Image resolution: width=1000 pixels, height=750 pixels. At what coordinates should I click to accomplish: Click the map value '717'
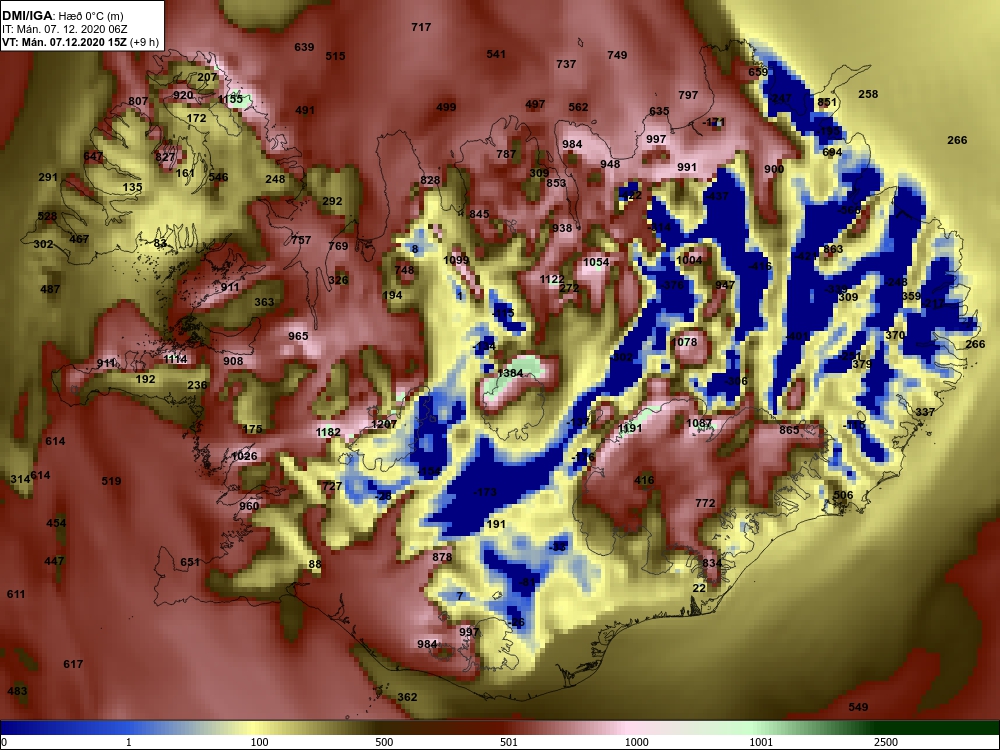click(421, 27)
